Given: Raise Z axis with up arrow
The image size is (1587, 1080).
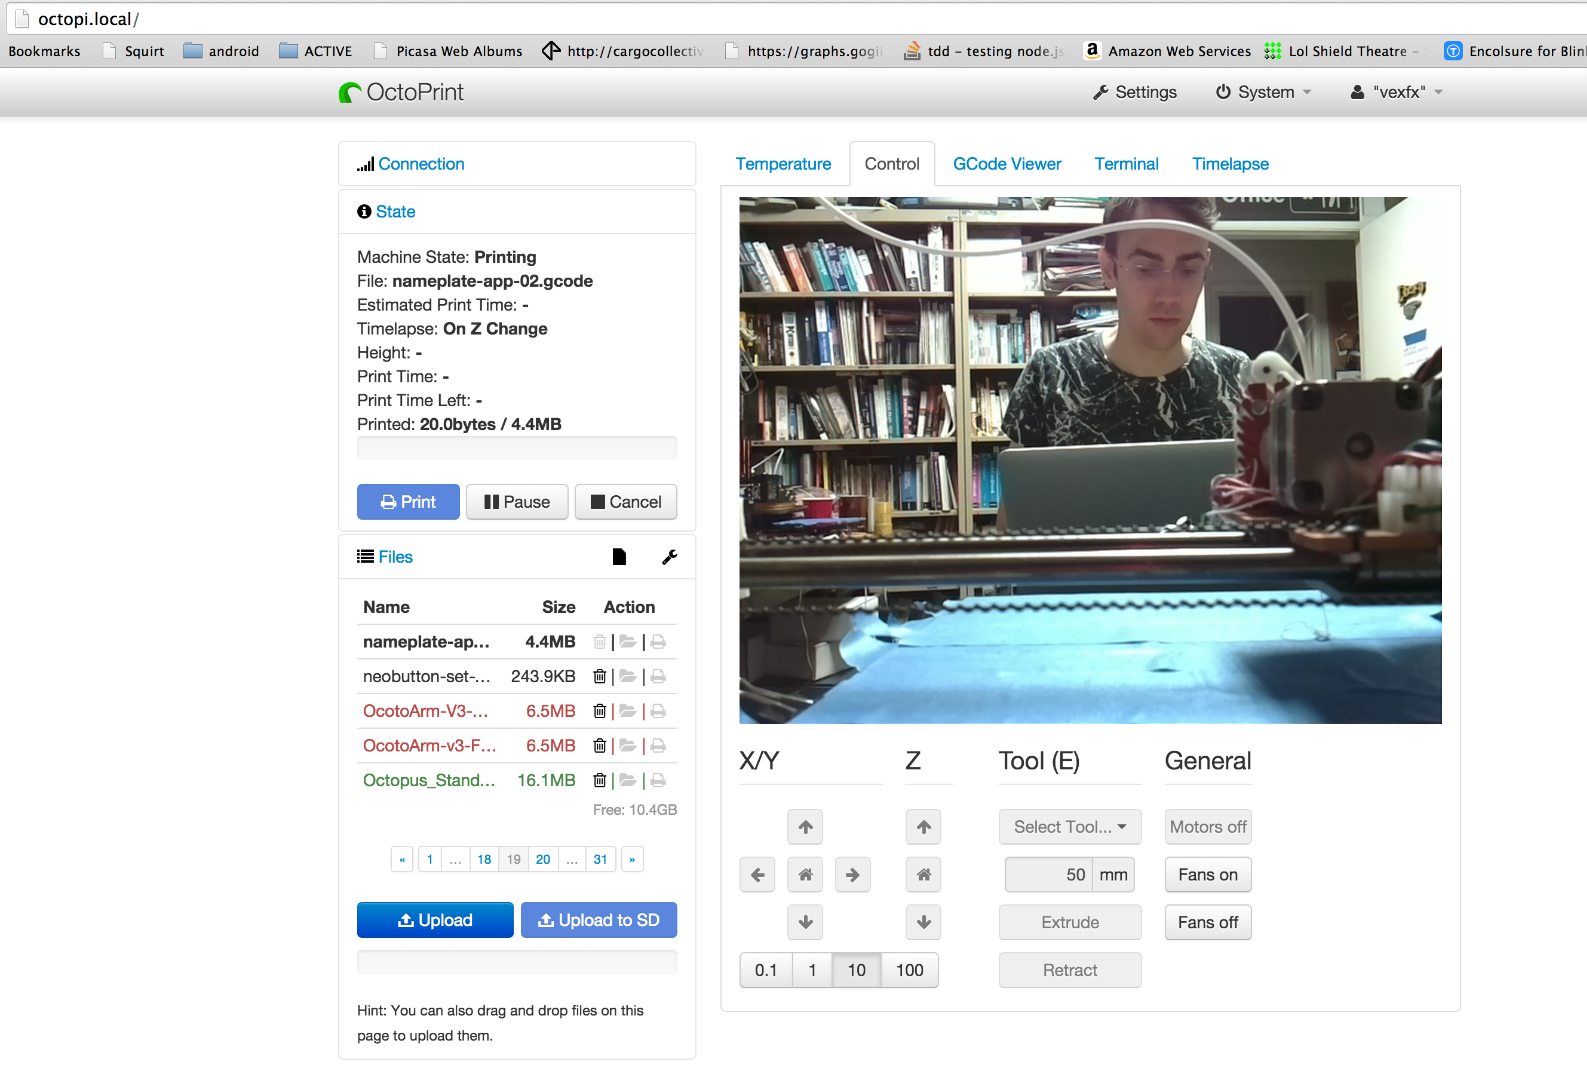Looking at the screenshot, I should [924, 827].
